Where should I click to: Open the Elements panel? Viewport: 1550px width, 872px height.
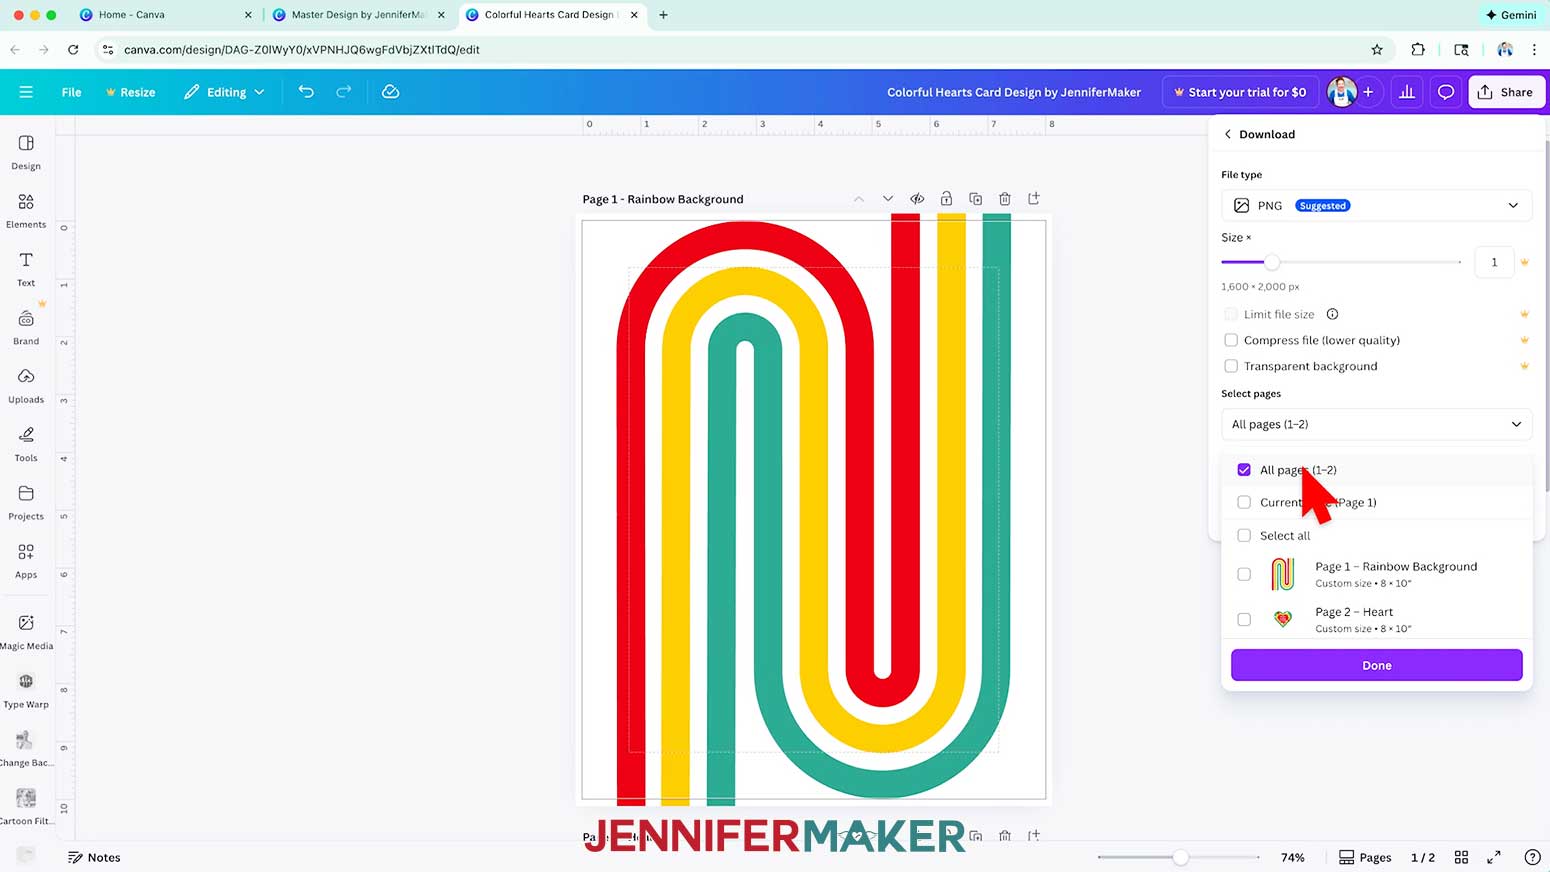[x=26, y=211]
